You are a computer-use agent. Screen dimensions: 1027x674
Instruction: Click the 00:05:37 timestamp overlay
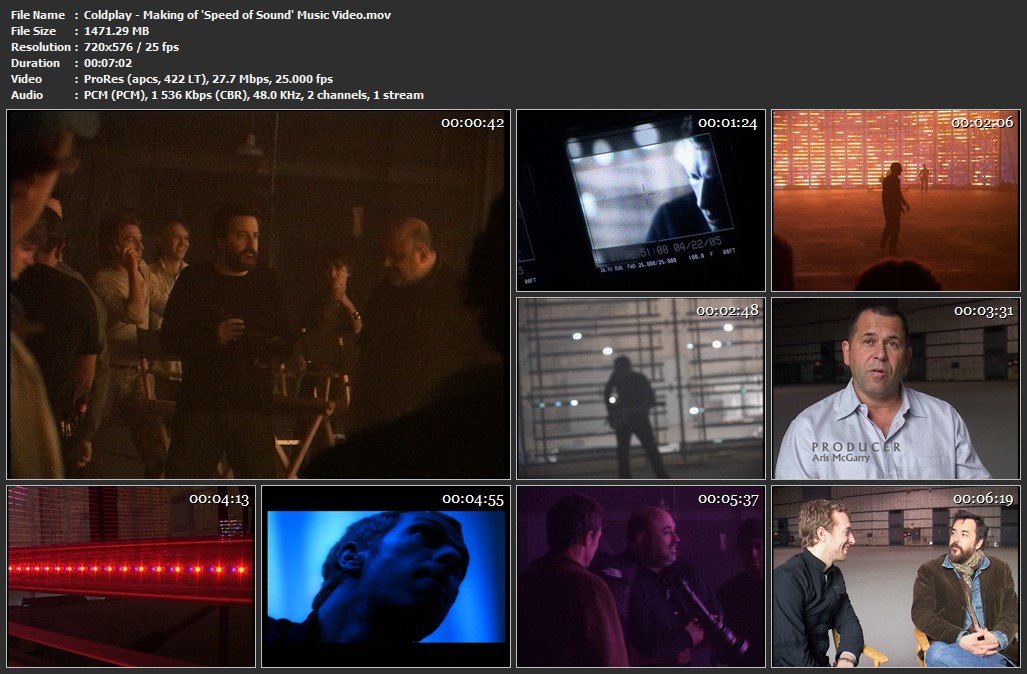coord(728,499)
